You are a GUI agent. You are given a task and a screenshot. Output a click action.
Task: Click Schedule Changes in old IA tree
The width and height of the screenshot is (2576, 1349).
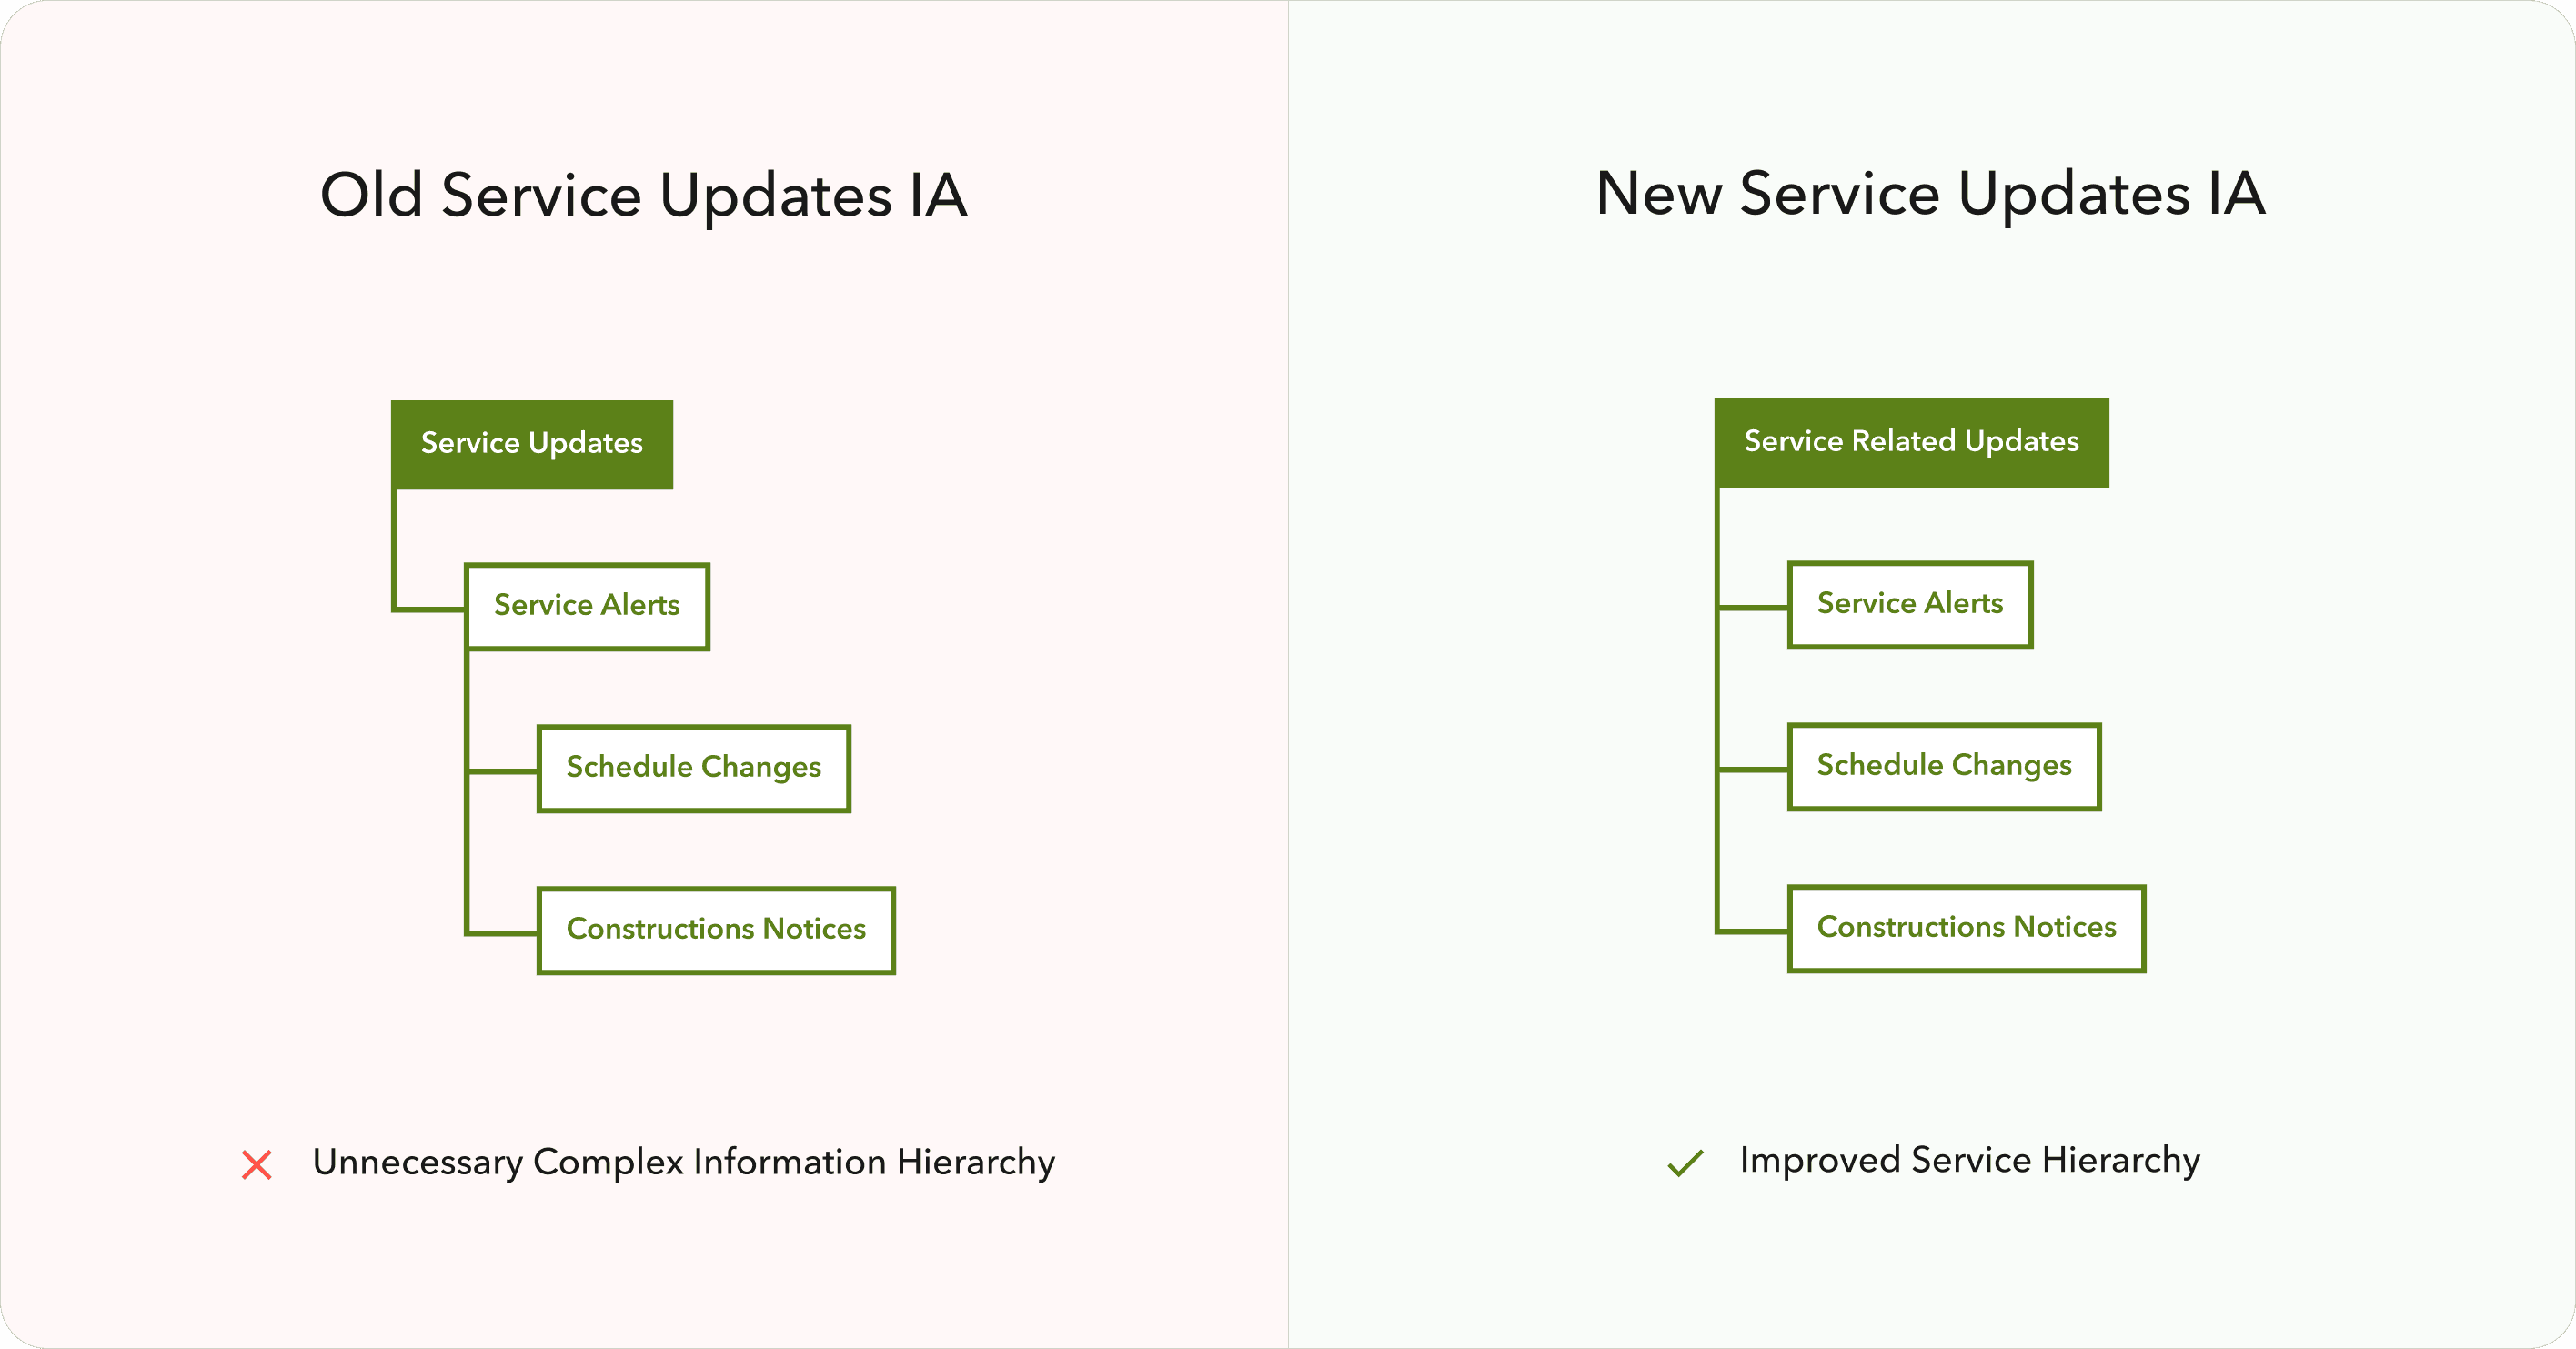pyautogui.click(x=694, y=768)
